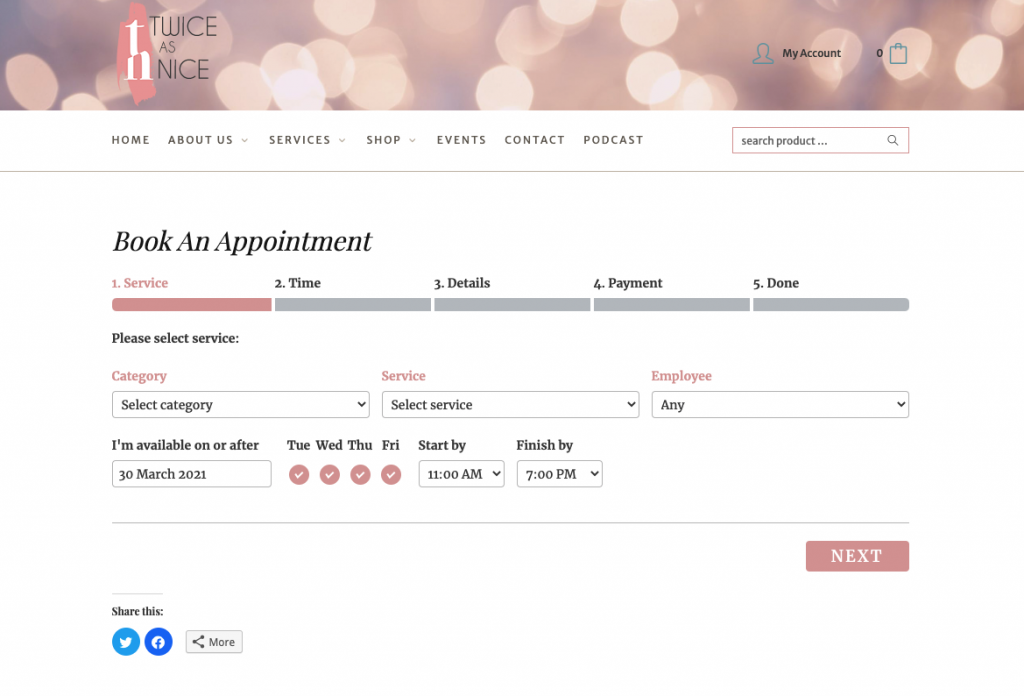Toggle the Fri availability checkbox
This screenshot has height=696, width=1024.
[391, 475]
